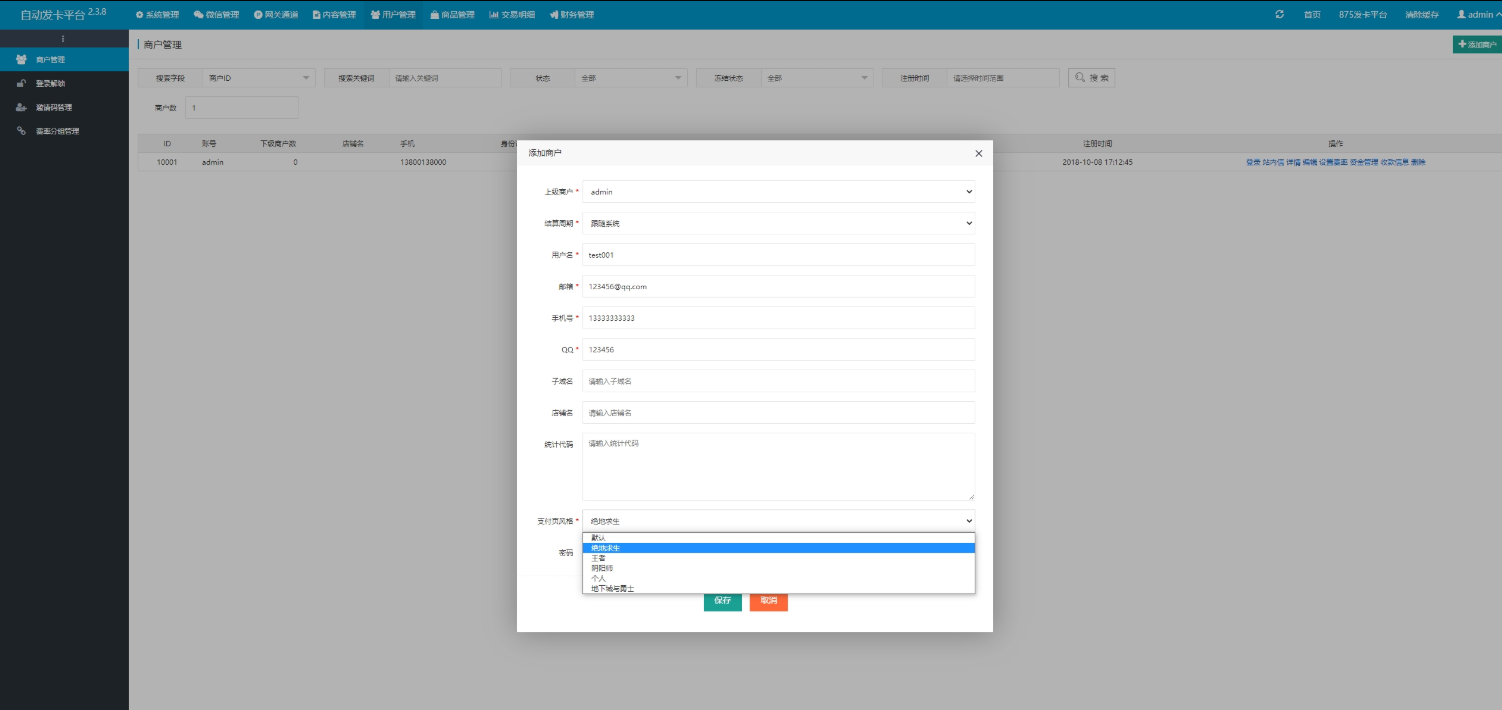
Task: Select 王者 from payment style list
Action: pos(599,558)
